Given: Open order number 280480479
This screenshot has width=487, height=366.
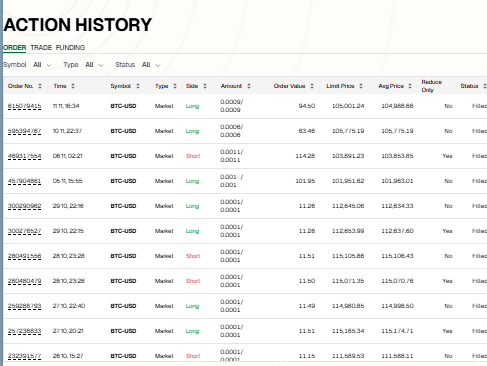Looking at the screenshot, I should click(24, 281).
